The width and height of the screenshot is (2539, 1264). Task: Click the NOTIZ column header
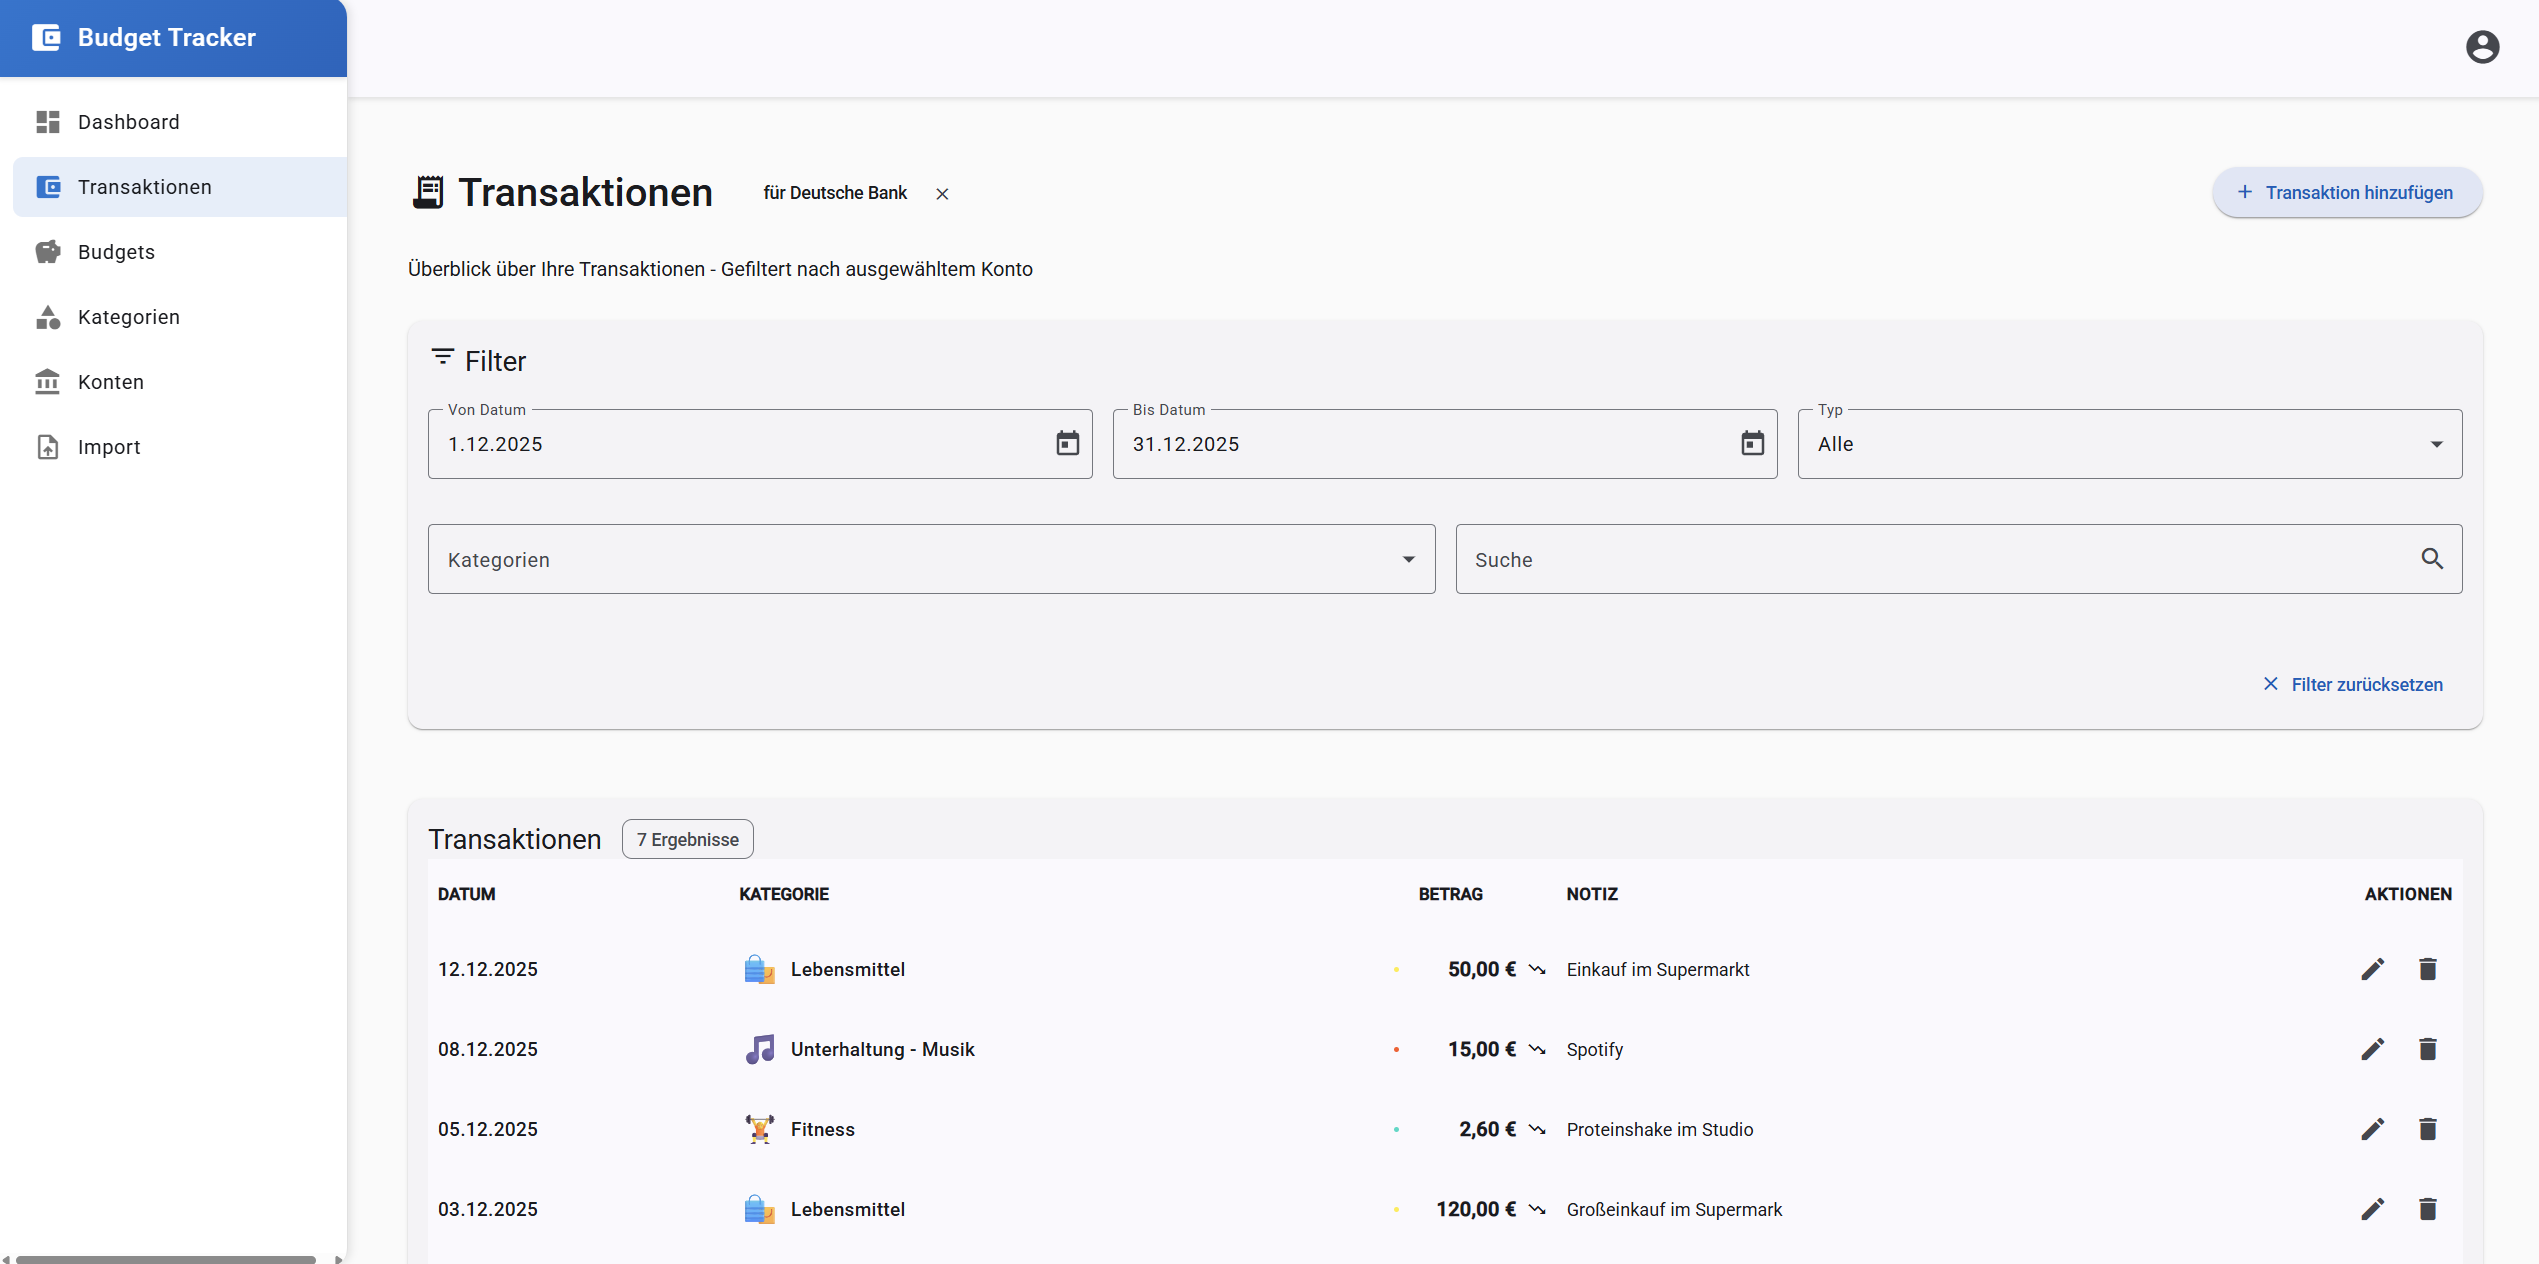(x=1592, y=894)
